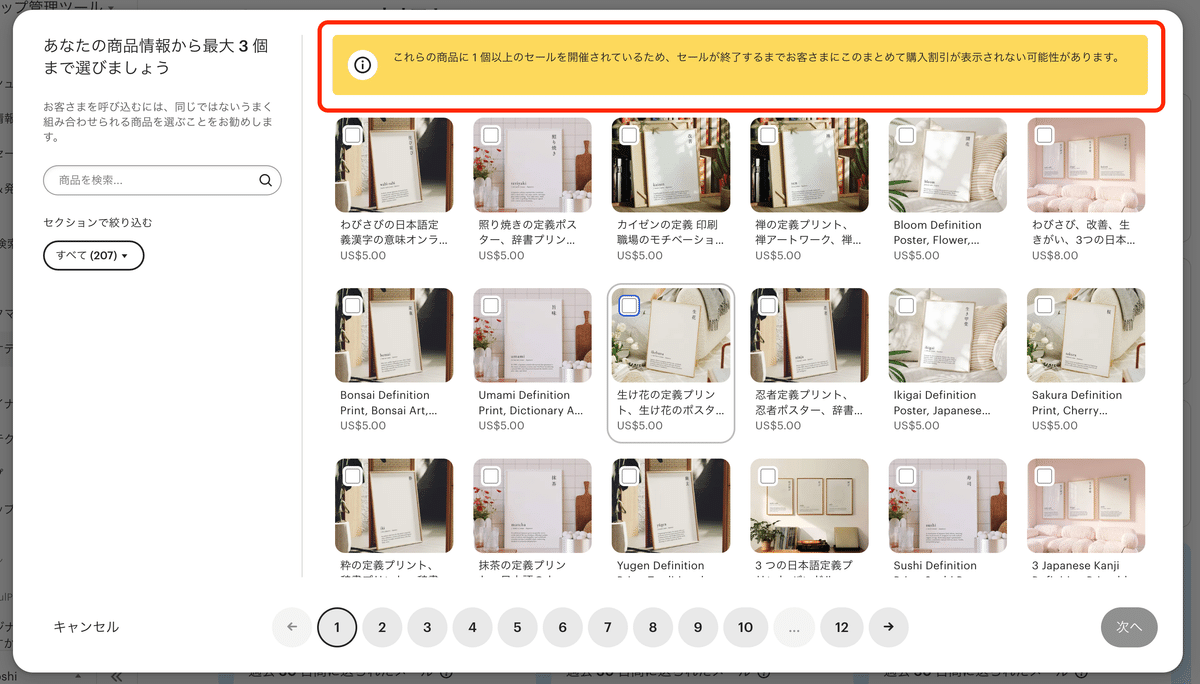
Task: Tick checkbox for 生け花の定義プリント
Action: (629, 305)
